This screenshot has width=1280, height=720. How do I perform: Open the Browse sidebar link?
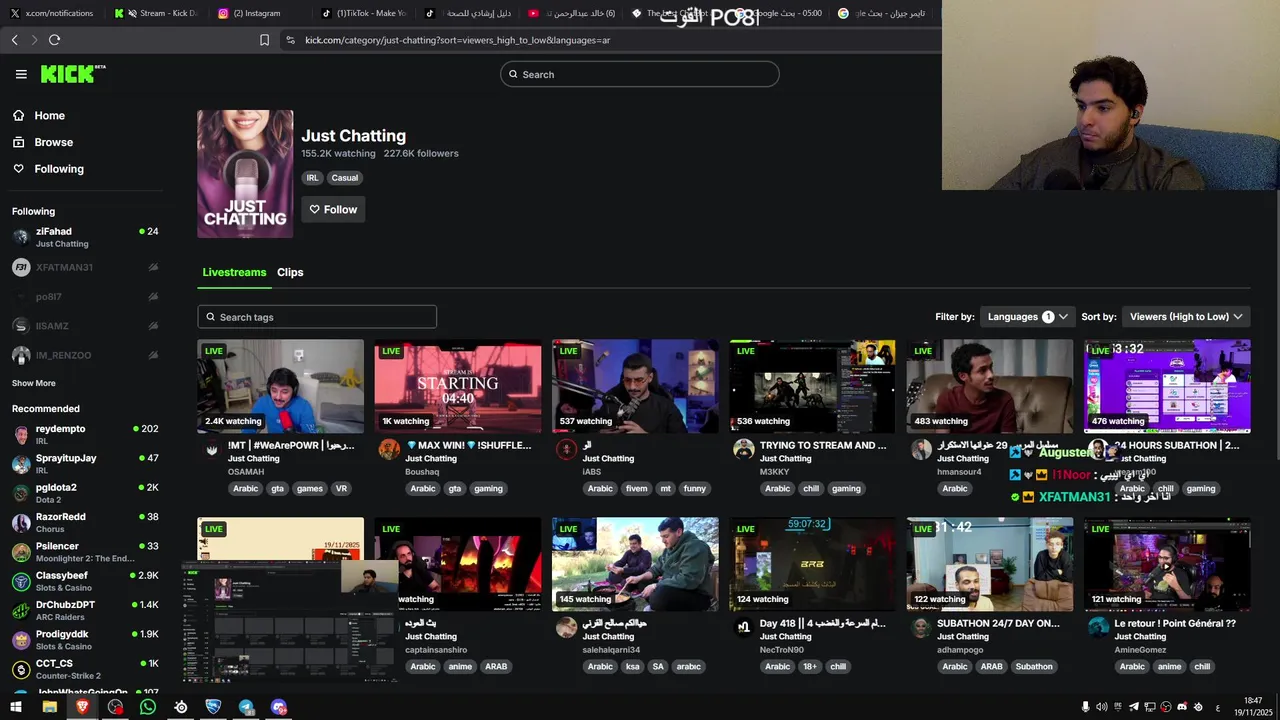[x=53, y=142]
